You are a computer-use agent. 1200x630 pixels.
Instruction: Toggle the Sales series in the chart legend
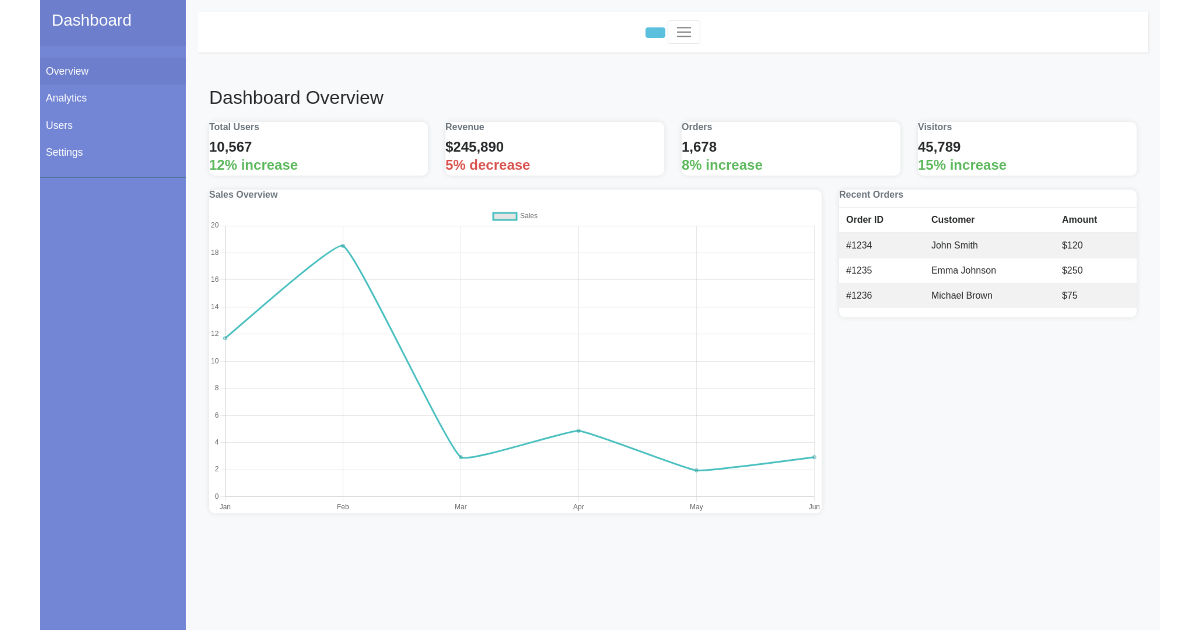pyautogui.click(x=514, y=215)
